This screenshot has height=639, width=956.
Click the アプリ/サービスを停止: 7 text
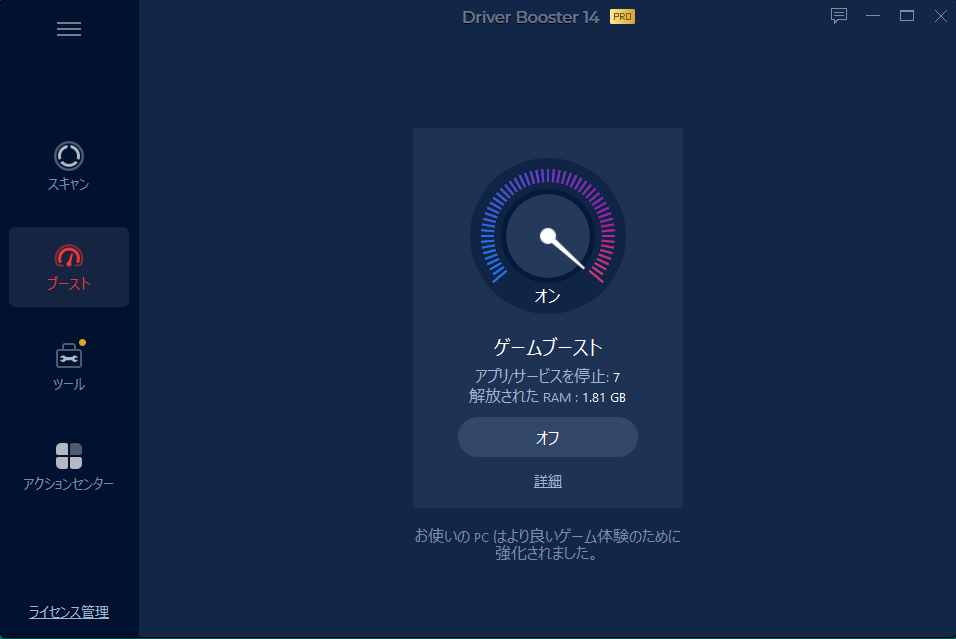(x=548, y=377)
